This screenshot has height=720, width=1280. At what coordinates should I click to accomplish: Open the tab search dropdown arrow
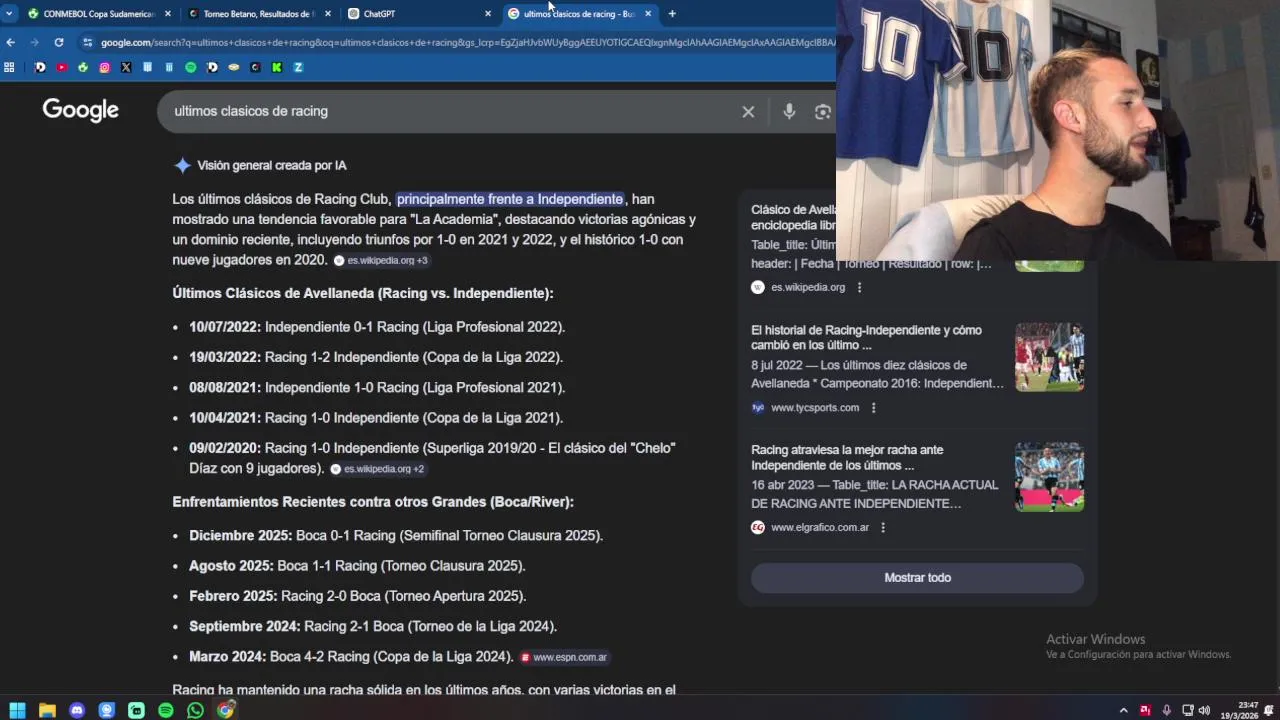pyautogui.click(x=9, y=14)
